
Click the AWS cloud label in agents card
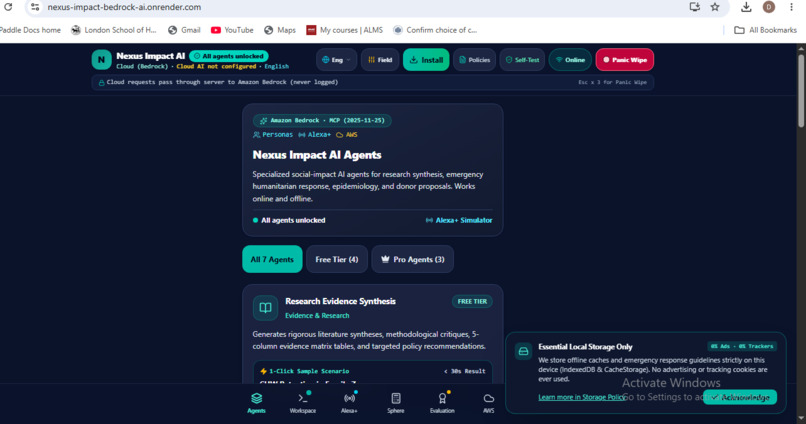coord(346,135)
